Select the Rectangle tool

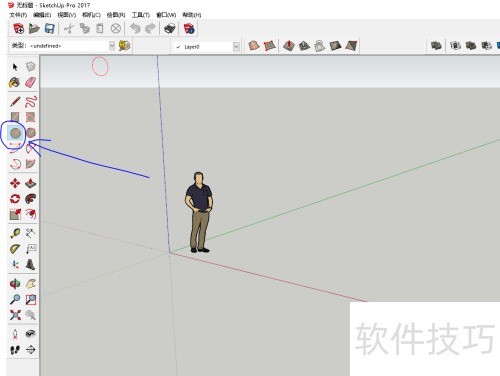[15, 117]
